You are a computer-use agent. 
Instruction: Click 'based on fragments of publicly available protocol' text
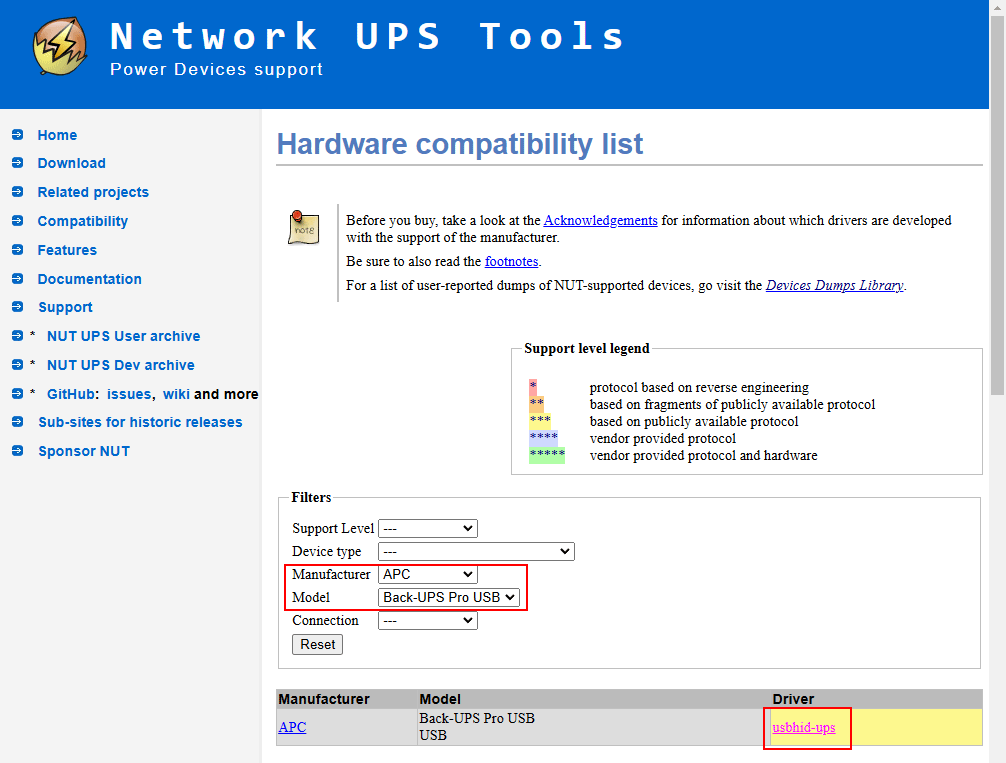733,404
